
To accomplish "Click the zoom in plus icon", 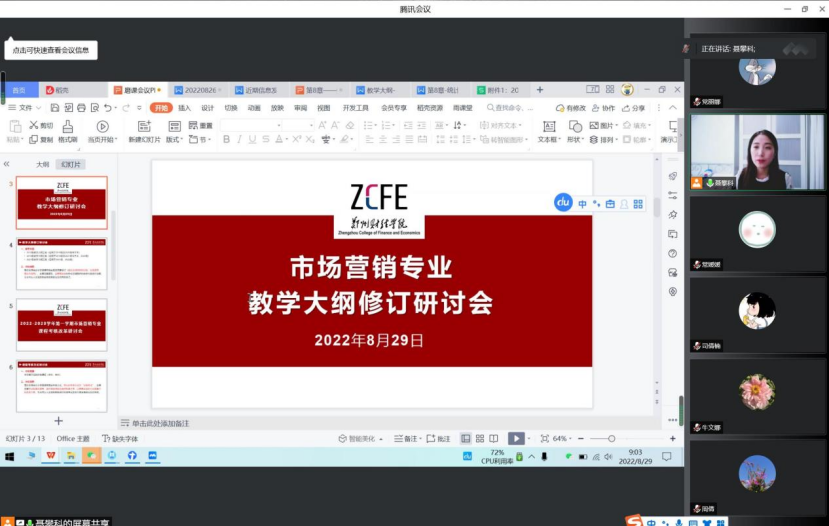I will tap(673, 439).
